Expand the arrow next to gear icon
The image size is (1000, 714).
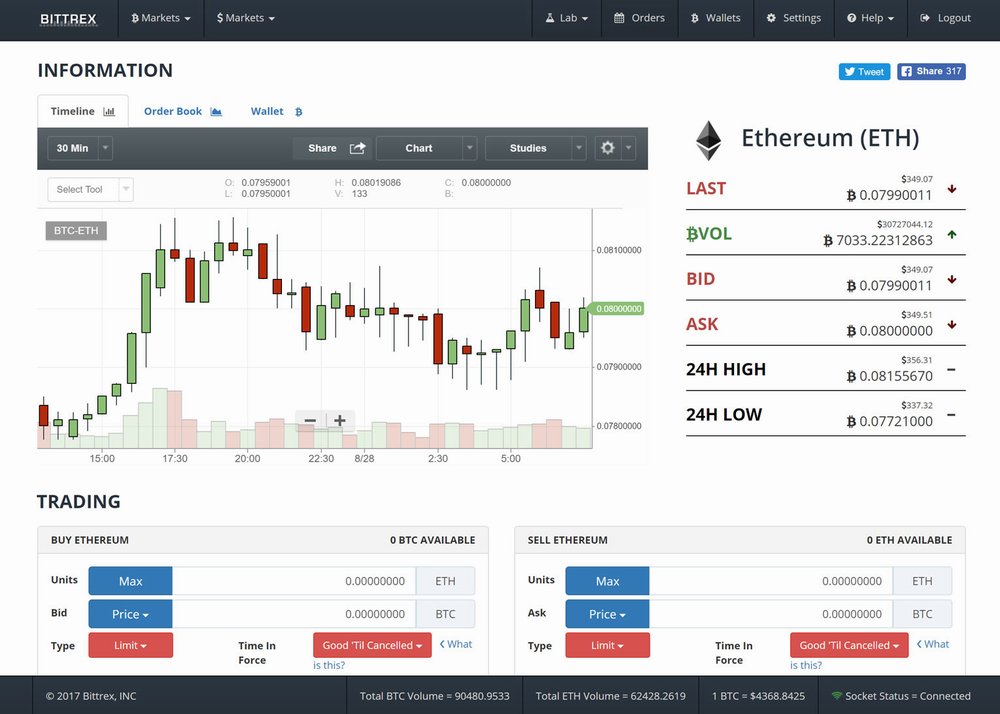628,148
